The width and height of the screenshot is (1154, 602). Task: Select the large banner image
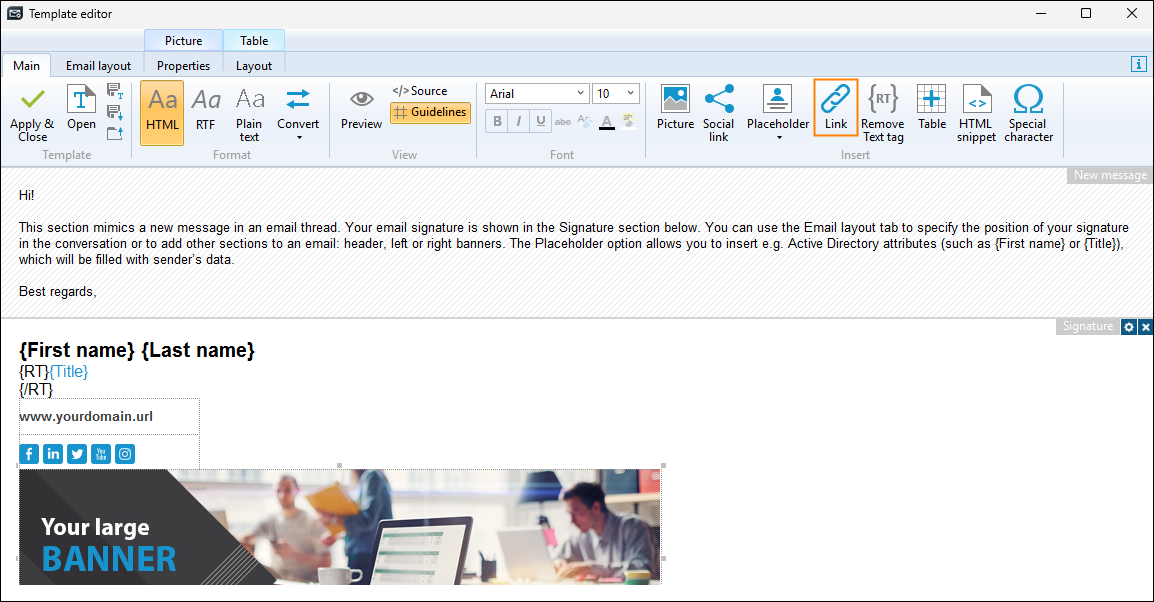[340, 527]
